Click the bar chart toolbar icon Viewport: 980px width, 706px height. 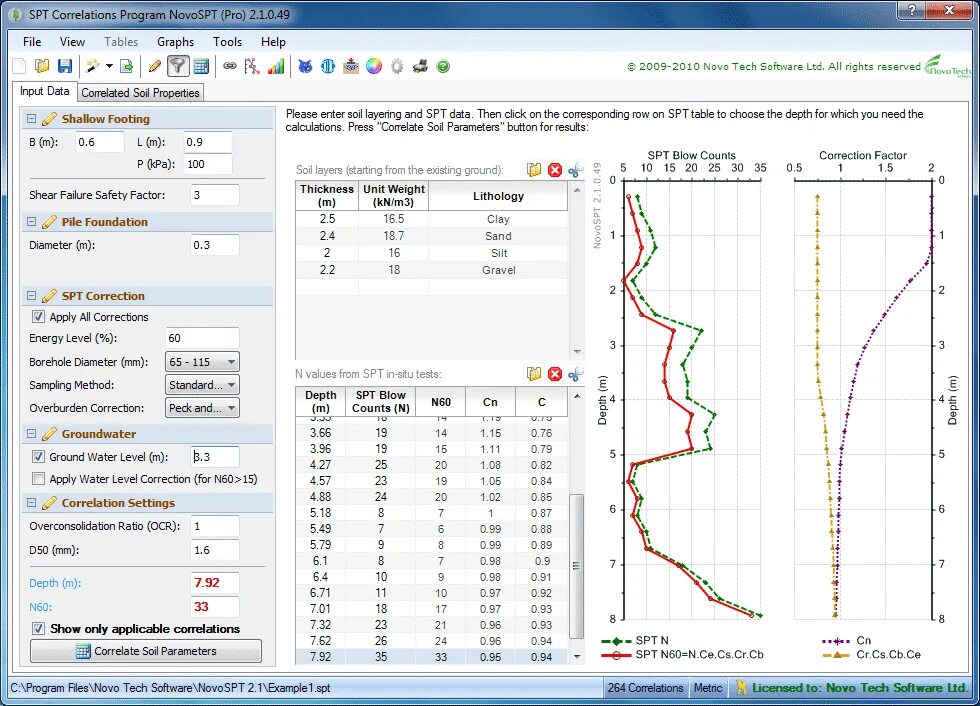click(x=276, y=66)
